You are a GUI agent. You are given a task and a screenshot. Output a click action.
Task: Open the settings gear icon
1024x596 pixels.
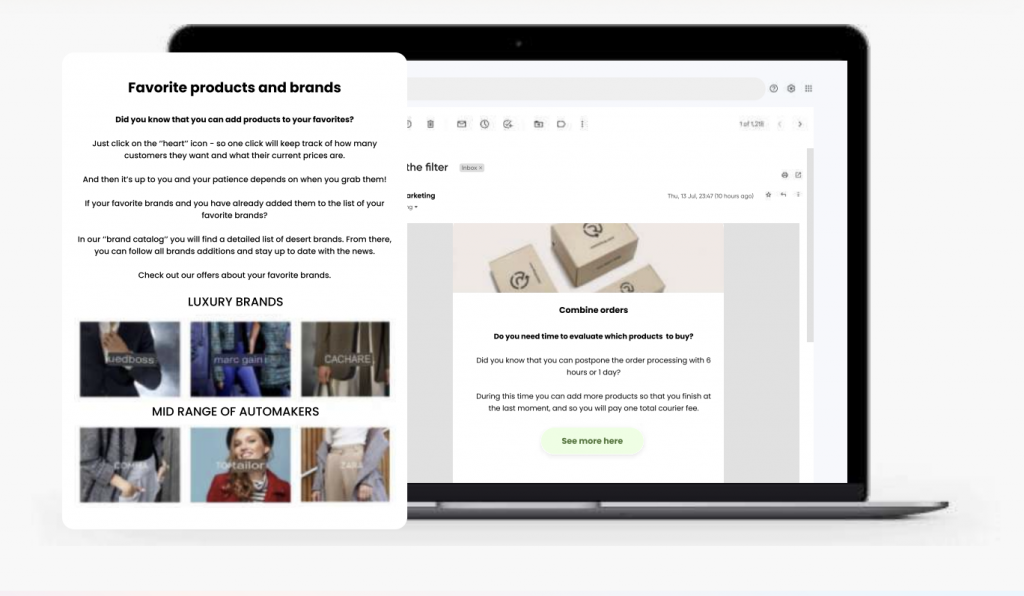click(791, 88)
